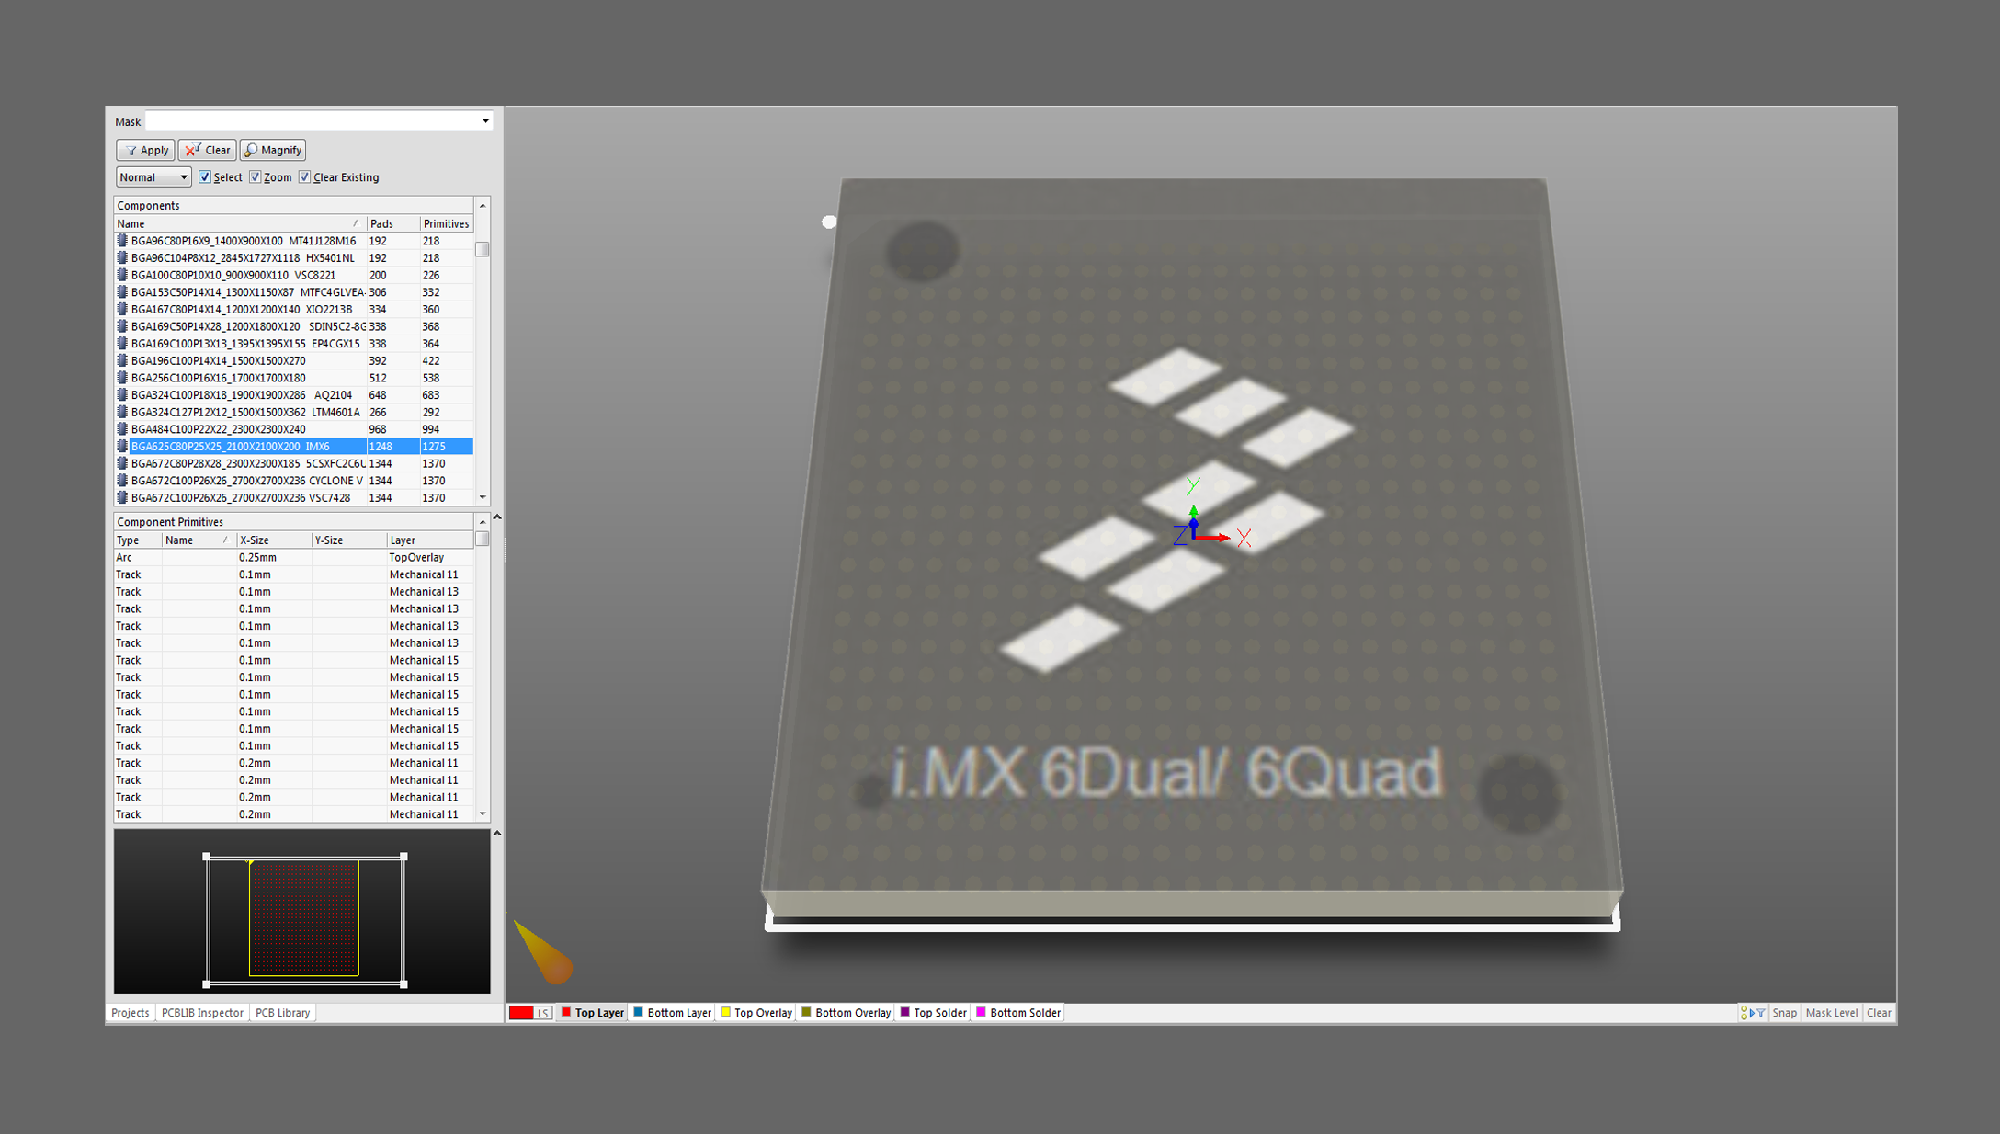The image size is (2000, 1134).
Task: Select component icon for BGA96C80P16X9 MT41J128M16
Action: pos(123,240)
